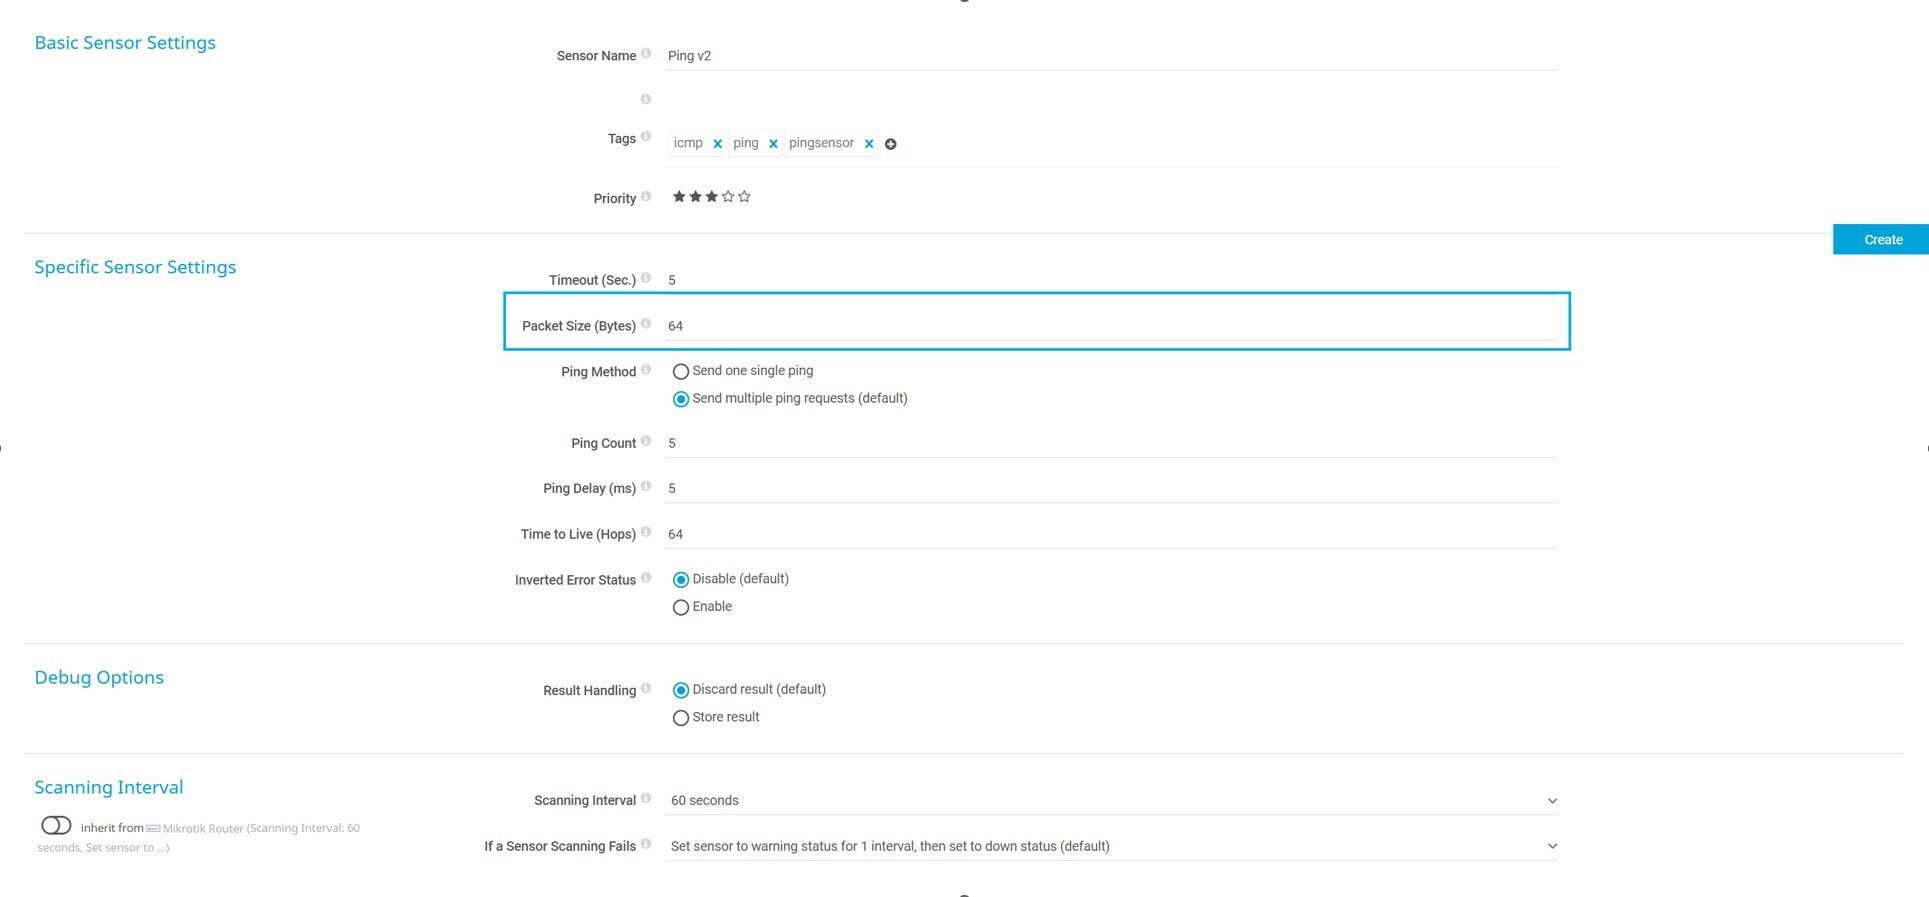Remove the ping tag

[773, 144]
